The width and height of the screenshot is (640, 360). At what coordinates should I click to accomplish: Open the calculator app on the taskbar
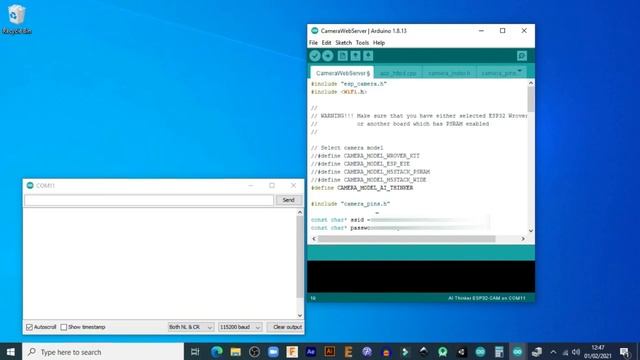[499, 352]
